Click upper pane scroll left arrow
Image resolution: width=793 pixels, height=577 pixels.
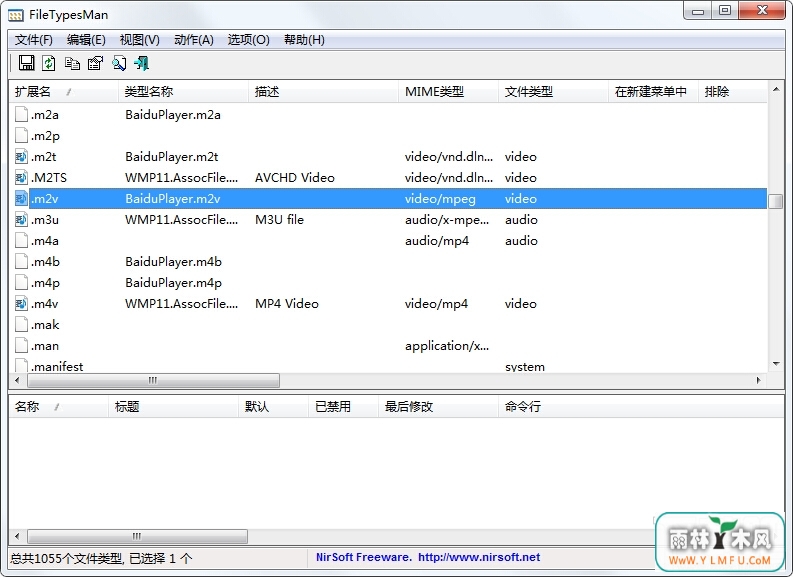pos(18,380)
